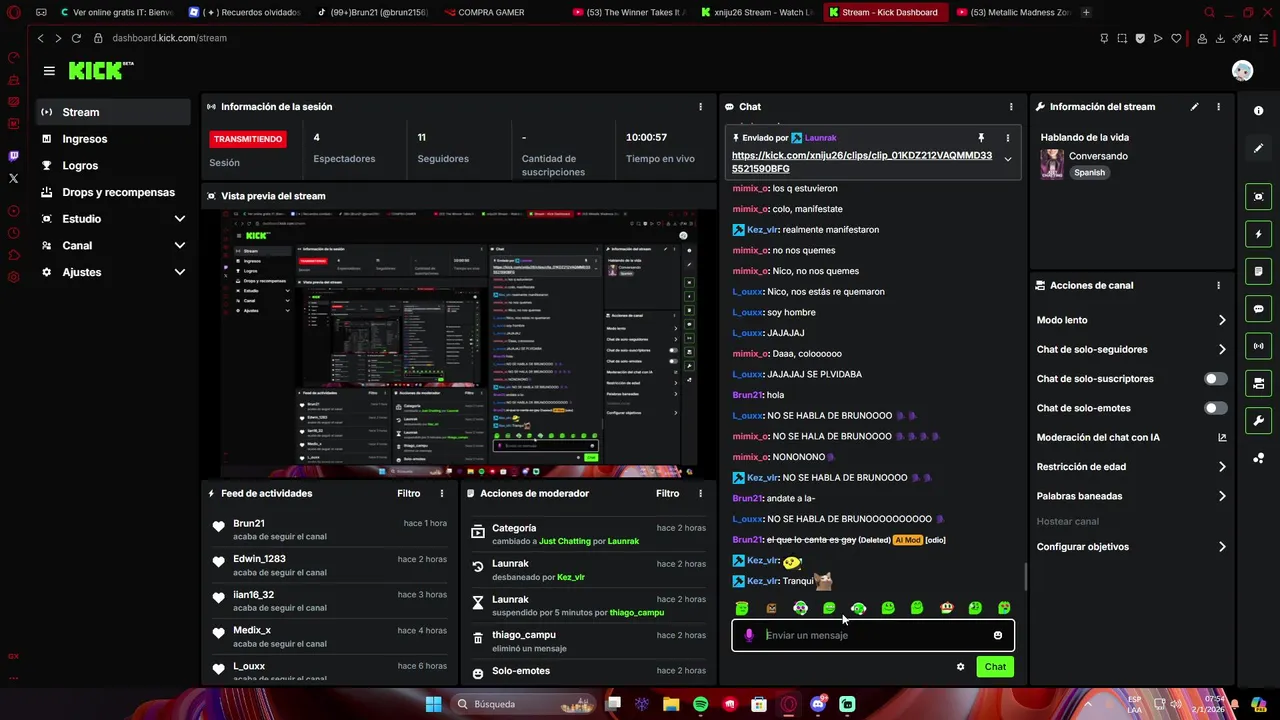This screenshot has height=720, width=1280.
Task: Click the green Chat send button
Action: [x=995, y=667]
